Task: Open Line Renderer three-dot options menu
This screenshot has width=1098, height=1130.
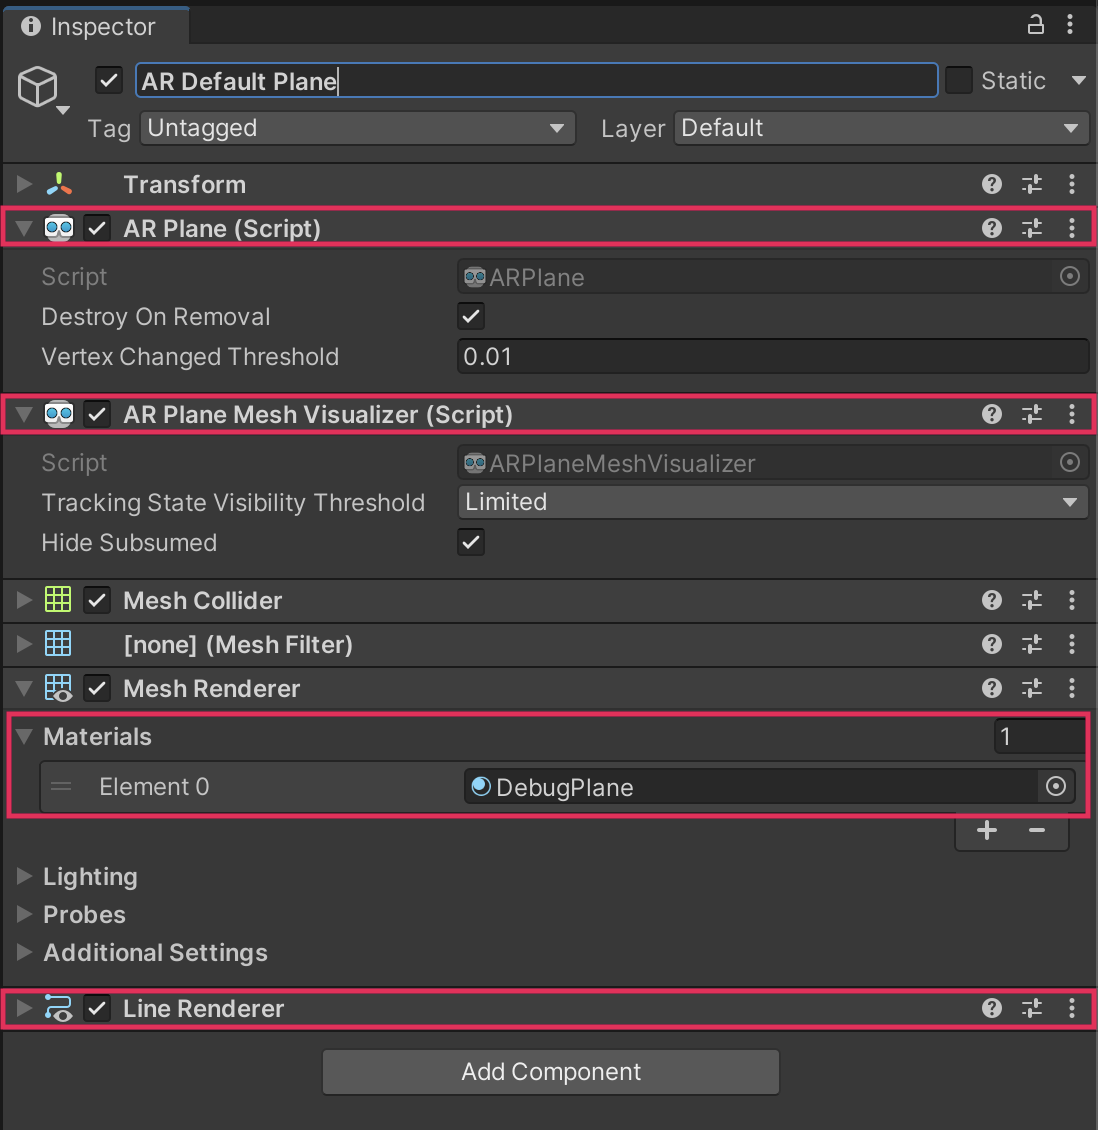Action: [1072, 1008]
